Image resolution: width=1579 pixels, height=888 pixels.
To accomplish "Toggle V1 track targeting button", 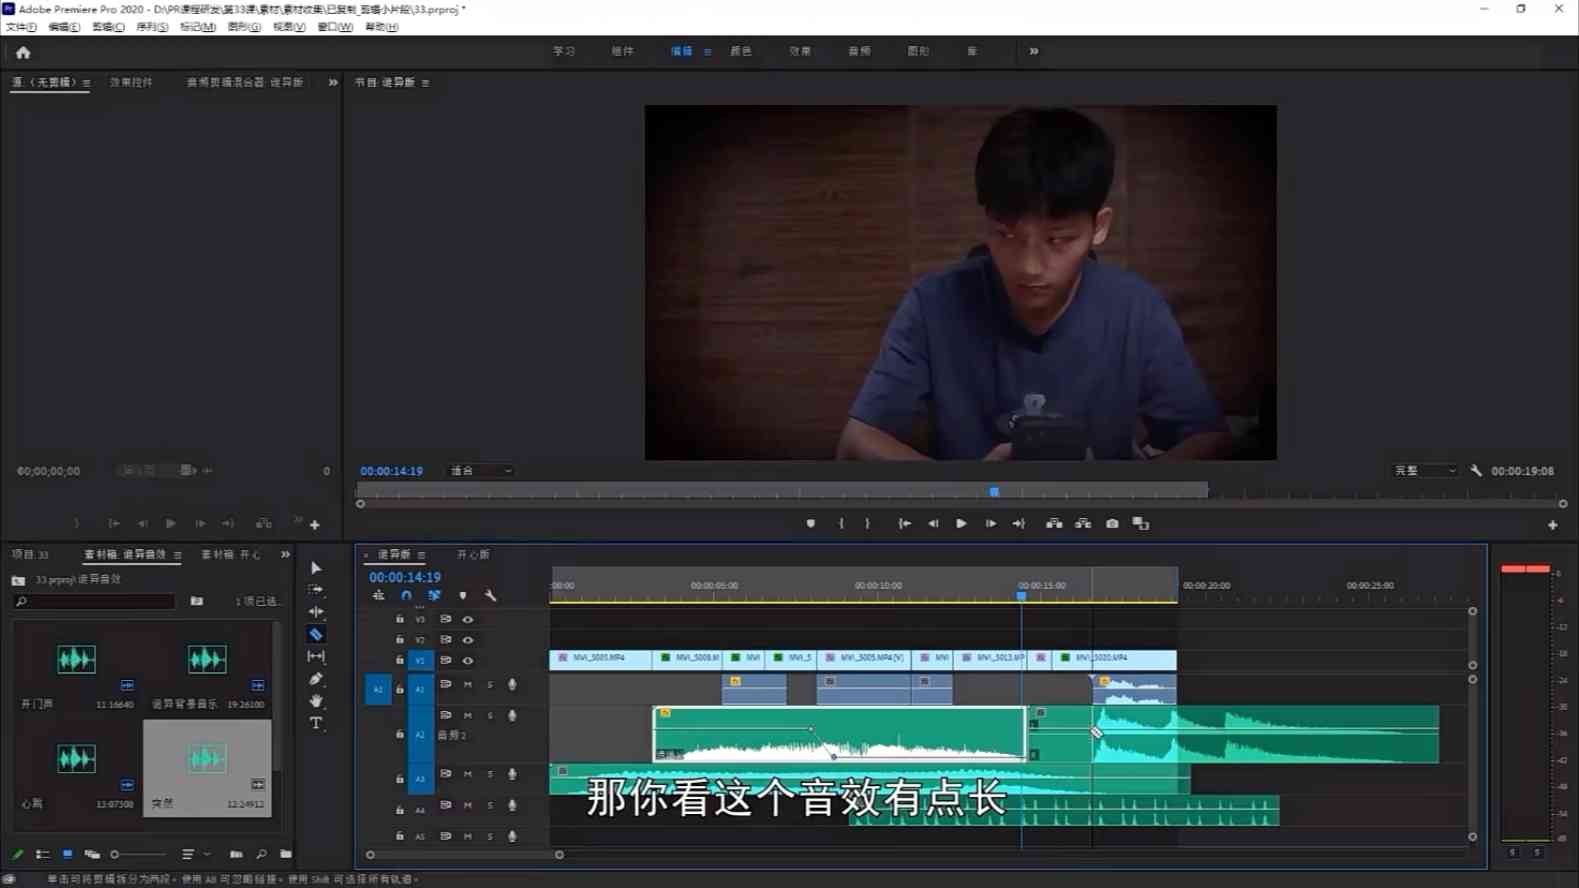I will pyautogui.click(x=421, y=661).
